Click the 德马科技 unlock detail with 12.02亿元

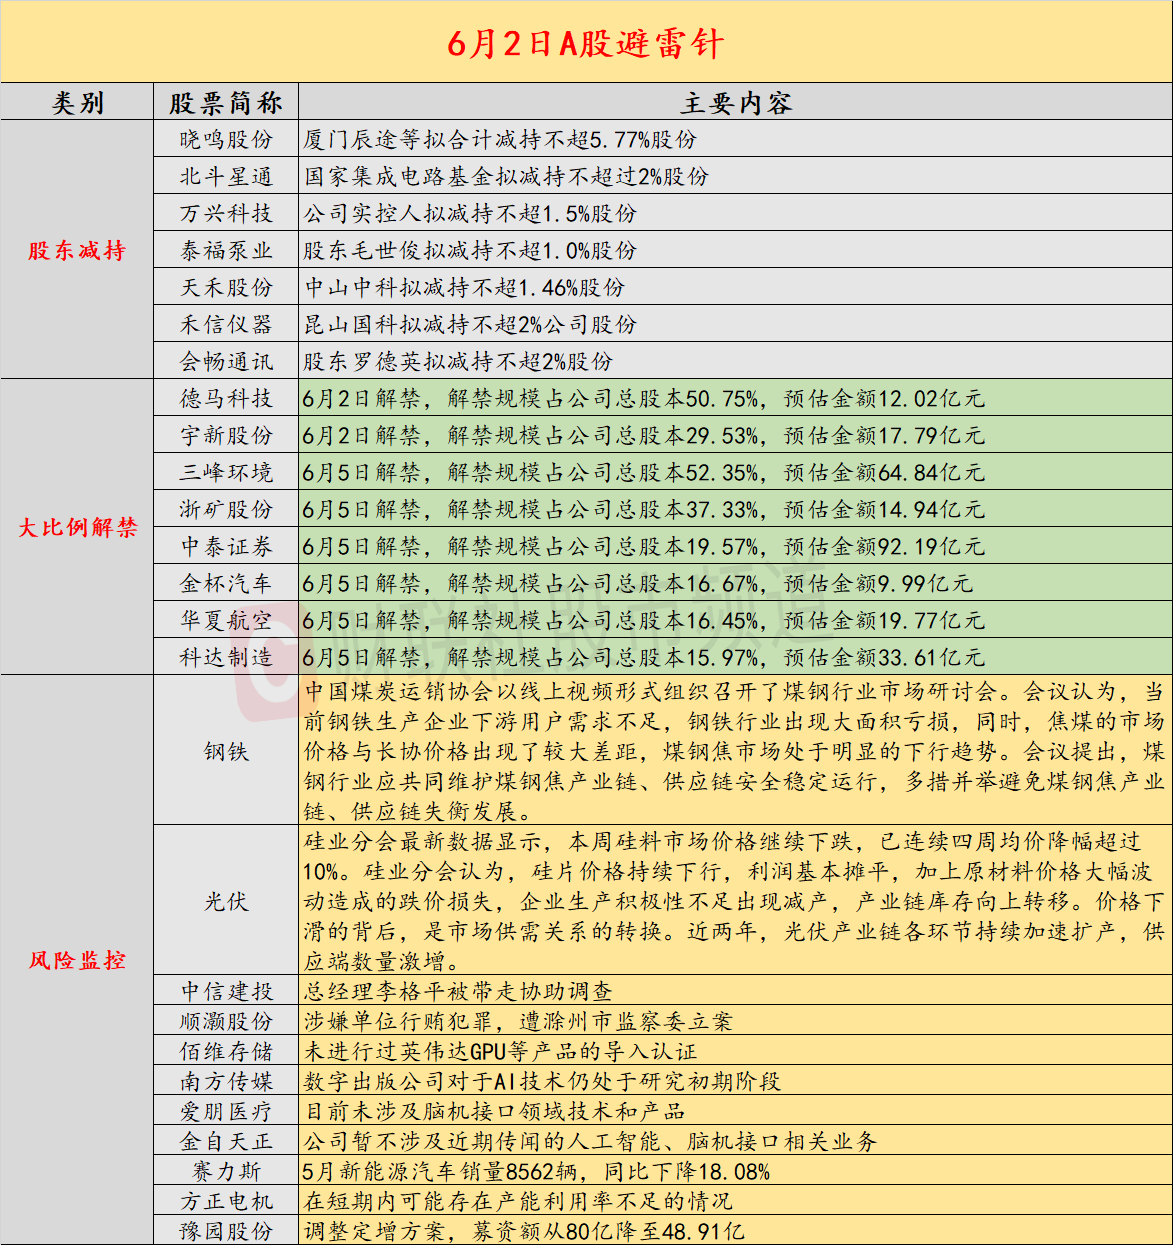(643, 398)
